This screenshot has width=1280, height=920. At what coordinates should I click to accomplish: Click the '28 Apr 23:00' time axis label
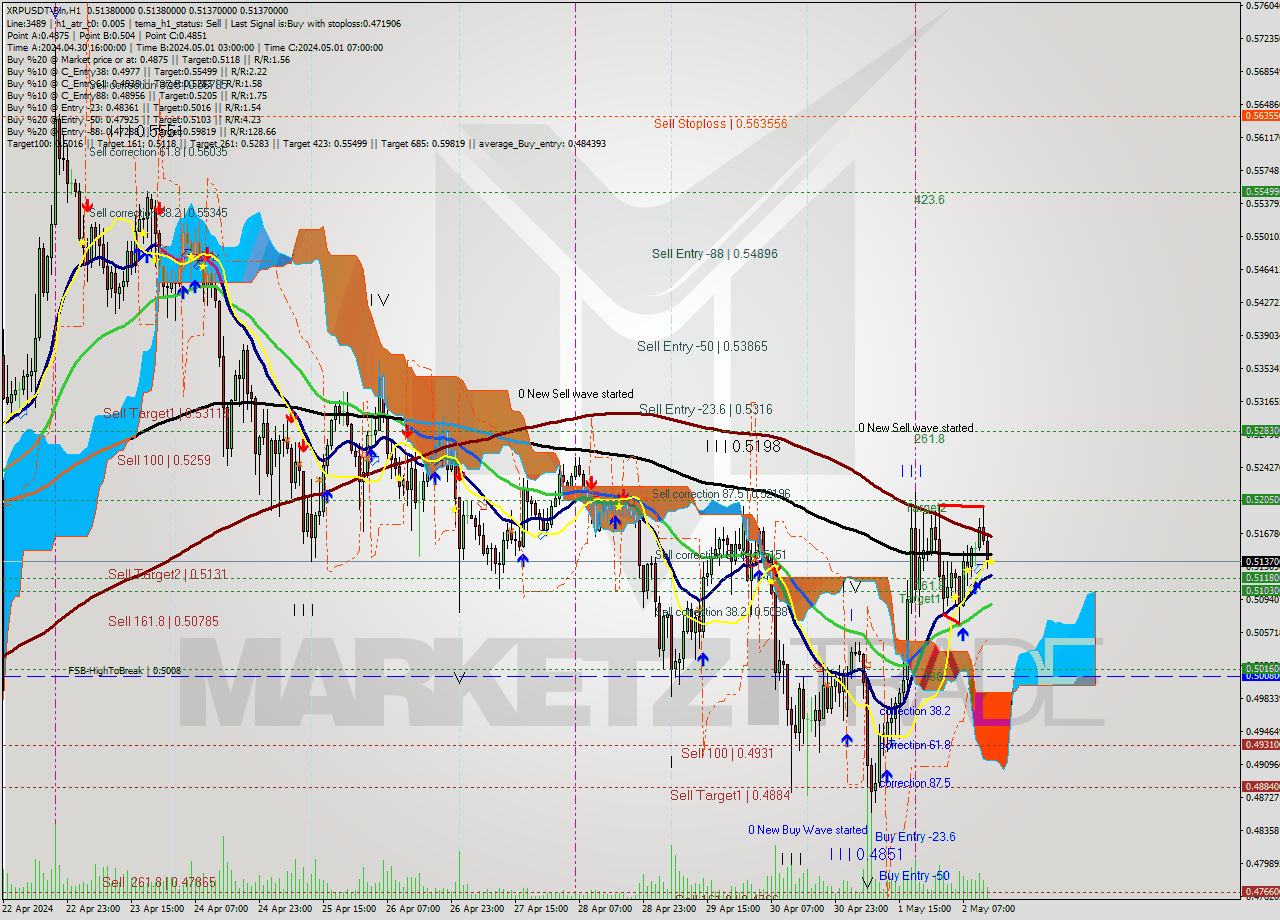click(x=670, y=909)
